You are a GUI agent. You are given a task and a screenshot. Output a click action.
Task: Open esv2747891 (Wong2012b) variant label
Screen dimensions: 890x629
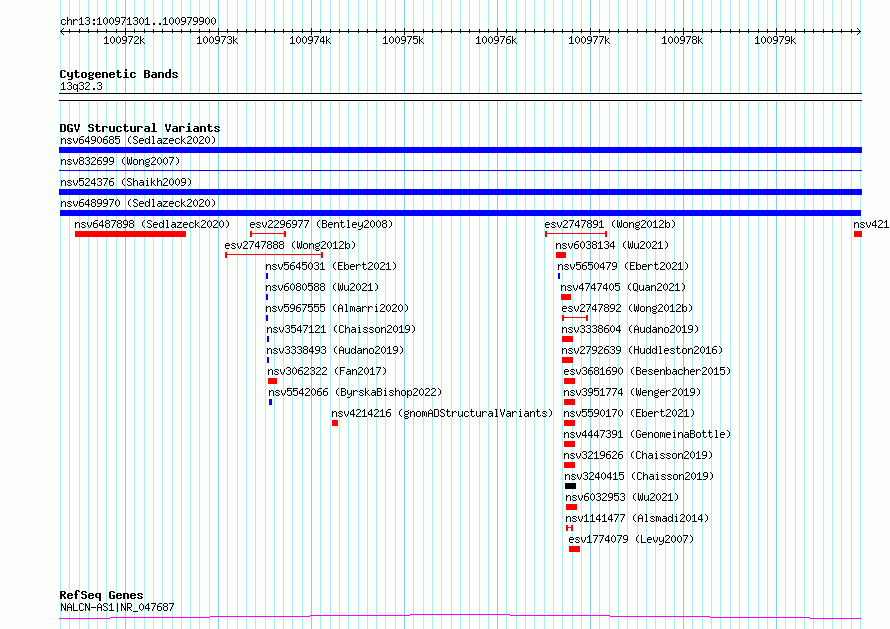(x=610, y=224)
